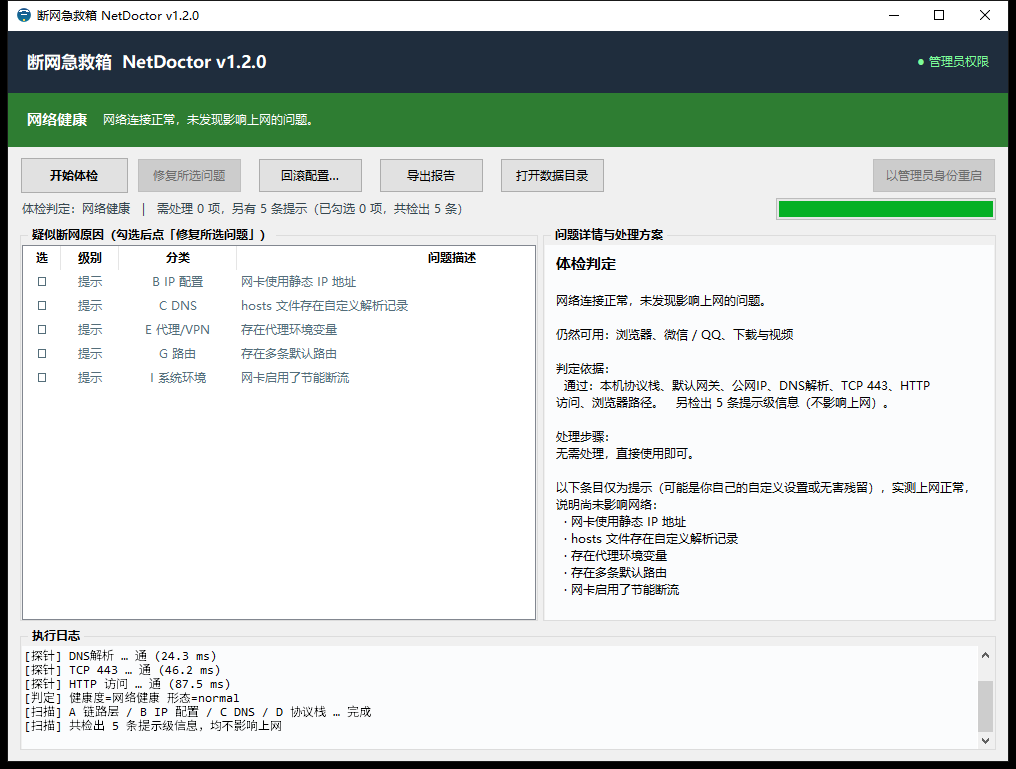Click 处理步骤 text in details panel
This screenshot has height=769, width=1016.
click(583, 437)
